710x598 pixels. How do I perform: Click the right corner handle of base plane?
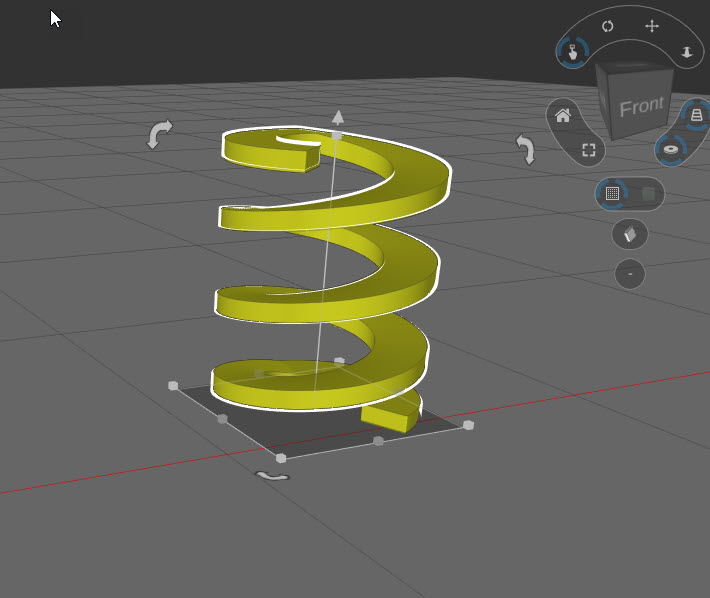pos(469,425)
